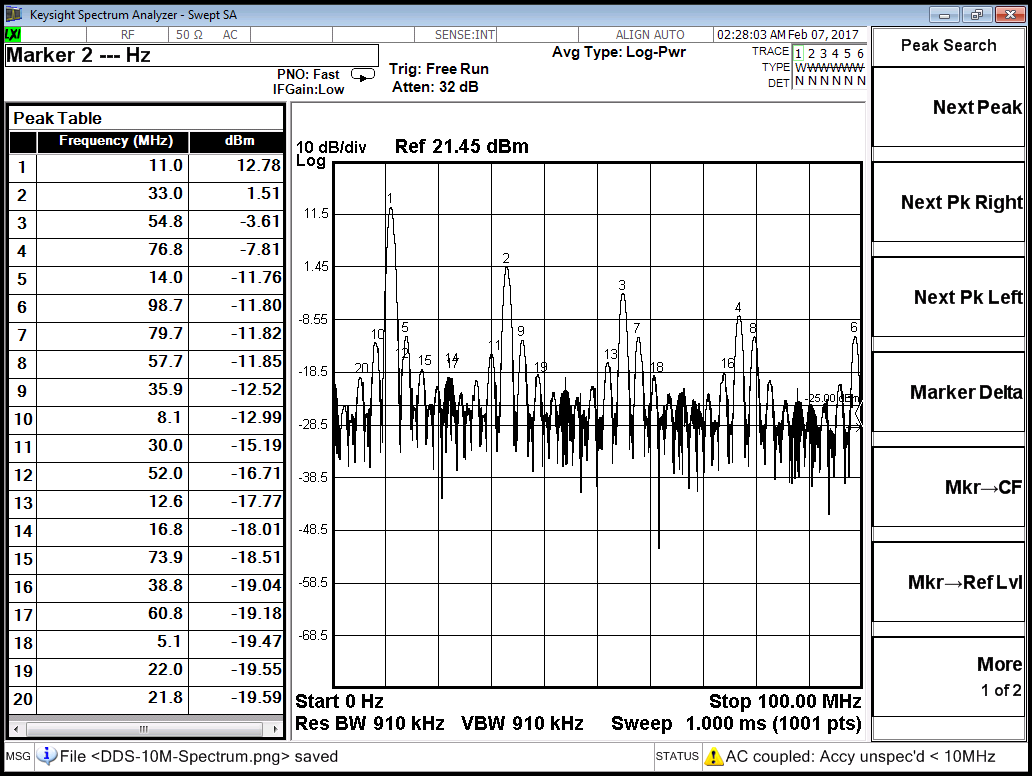Viewport: 1032px width, 776px height.
Task: Click the Trig: Free Run annotation
Action: click(x=438, y=69)
